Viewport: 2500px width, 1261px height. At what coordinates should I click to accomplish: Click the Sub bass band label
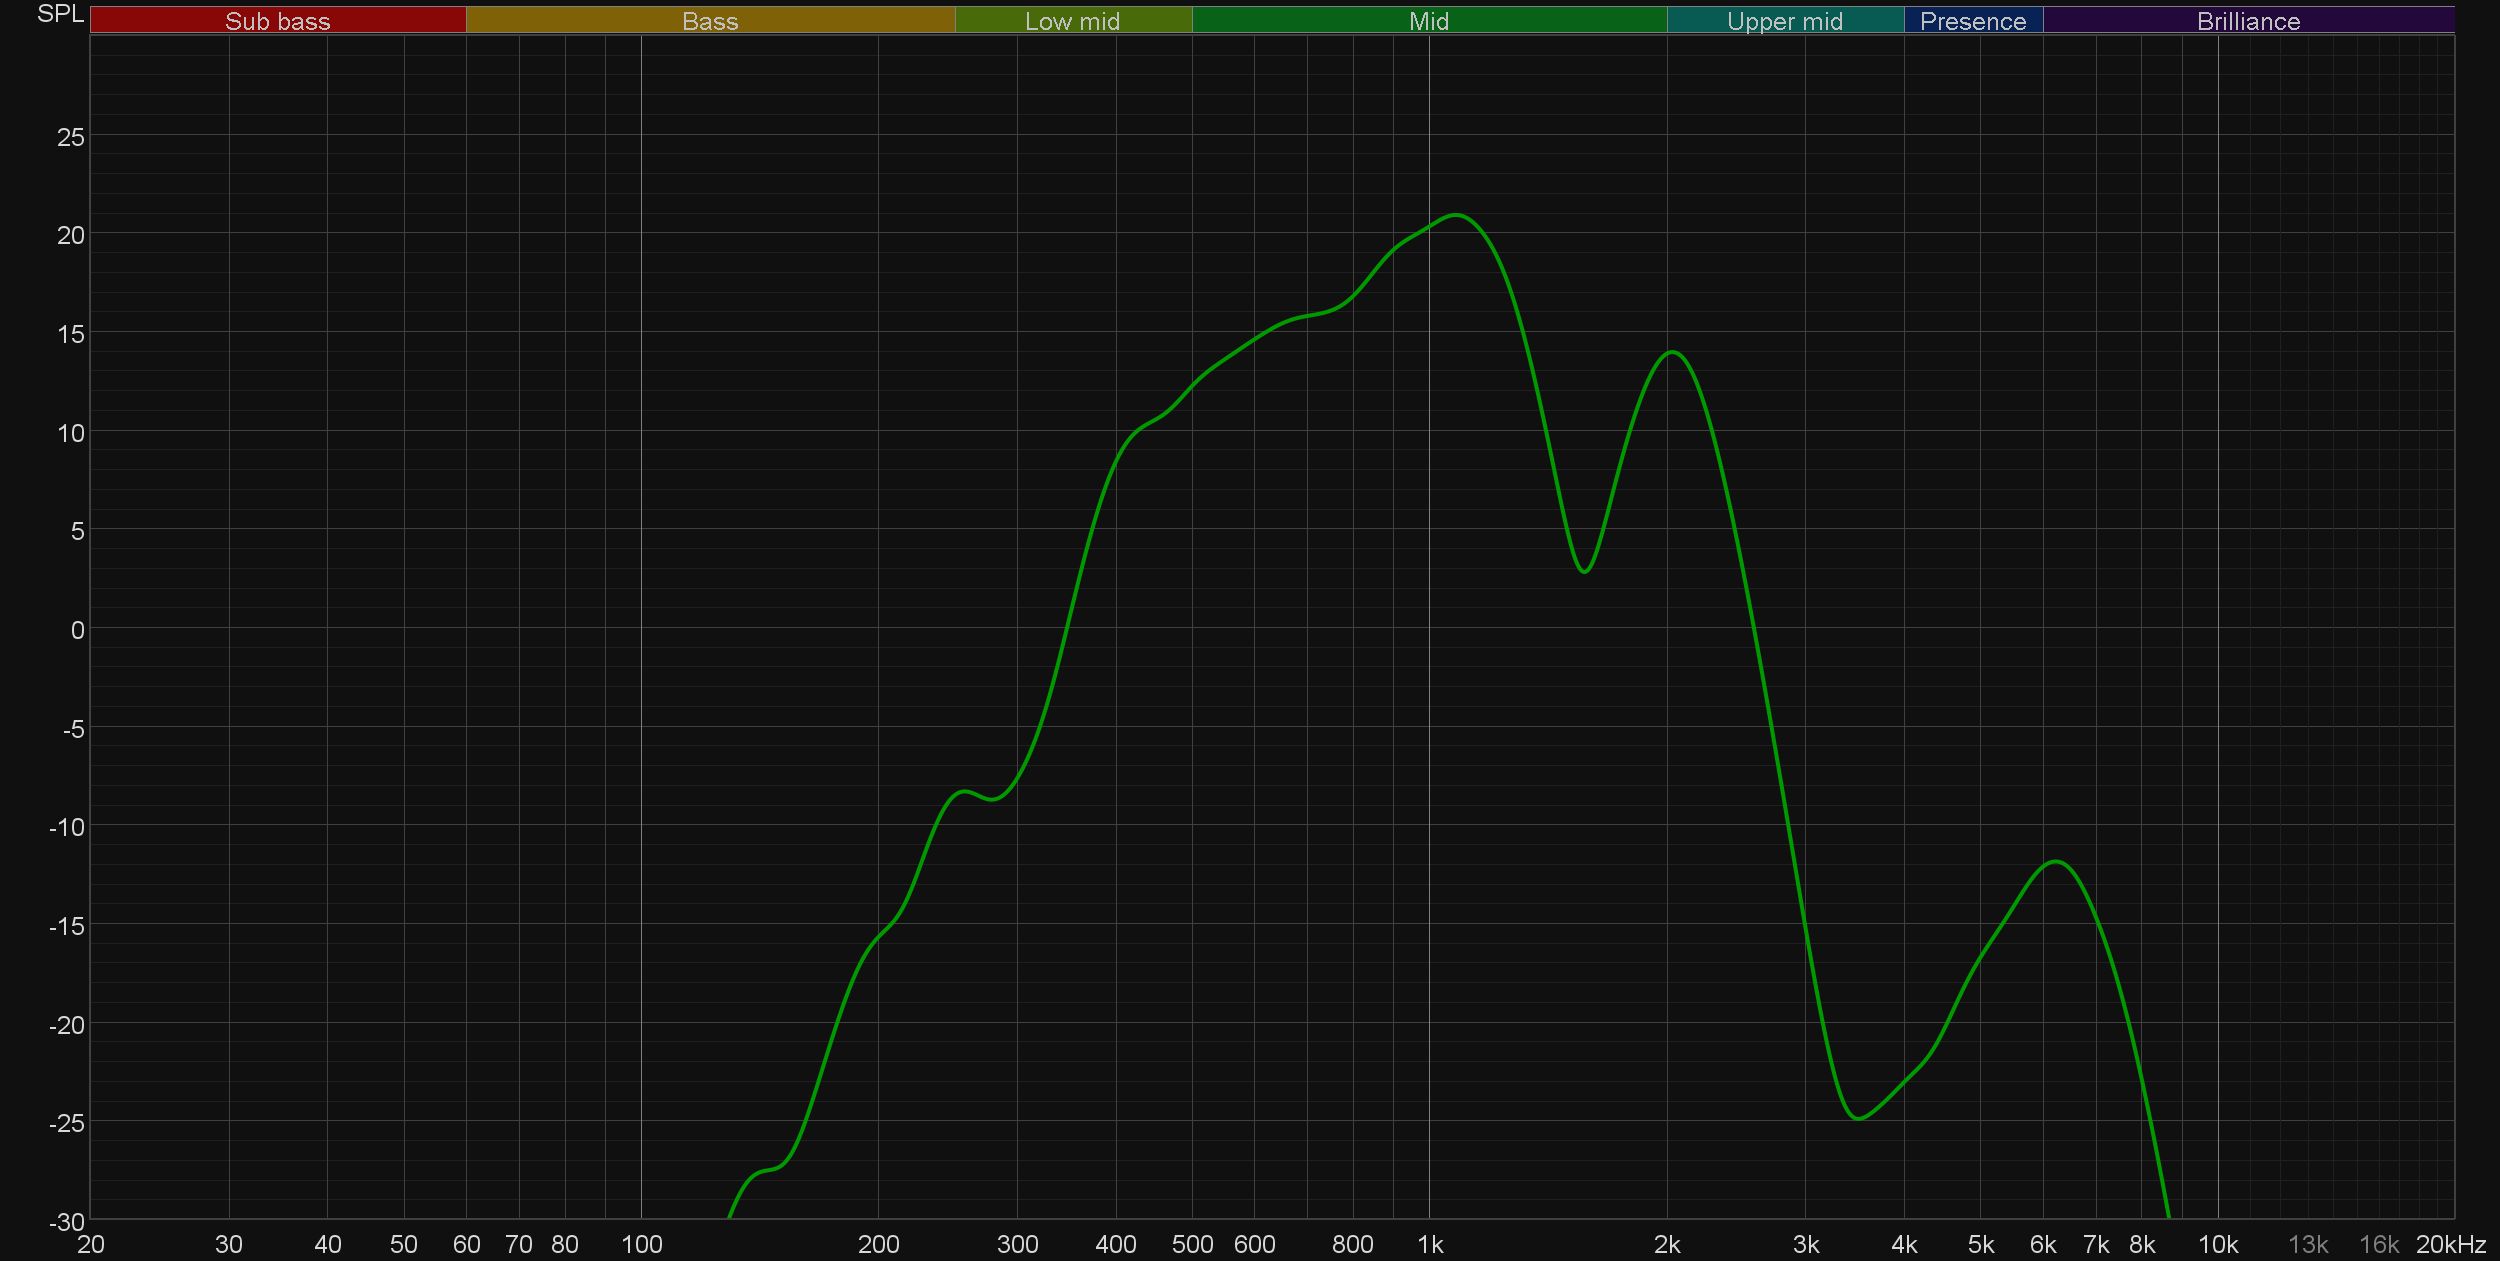[277, 21]
